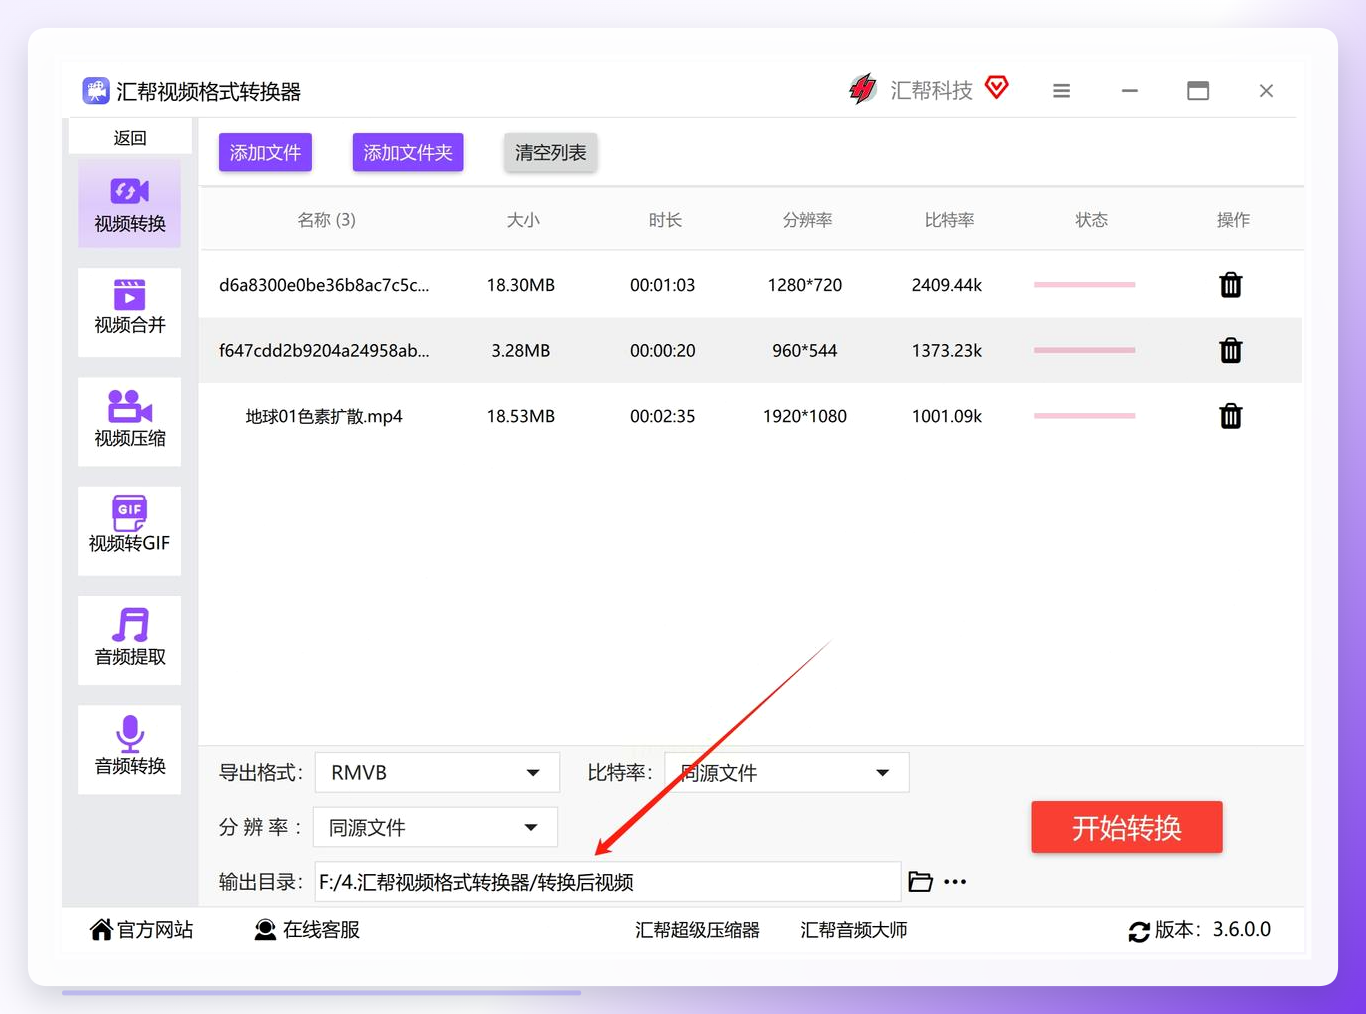Click the 00:01:03 duration cell
The height and width of the screenshot is (1014, 1366).
[662, 285]
